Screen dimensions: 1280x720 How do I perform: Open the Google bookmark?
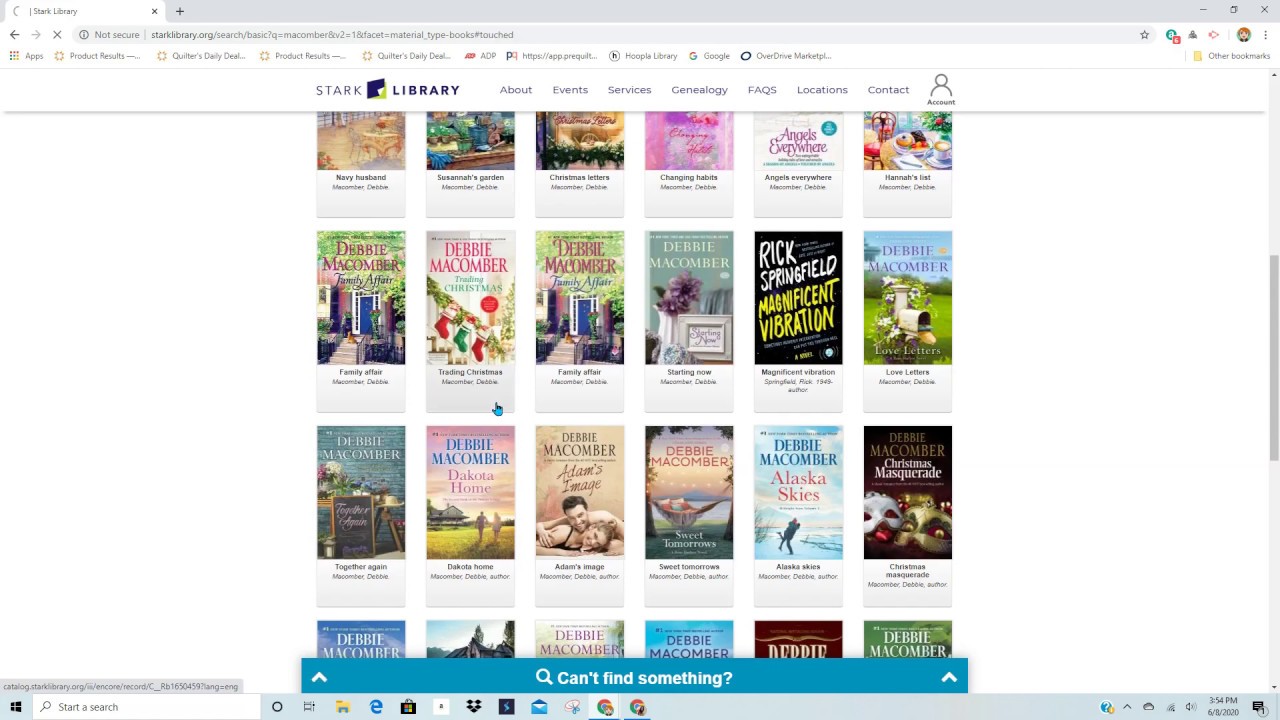(709, 56)
